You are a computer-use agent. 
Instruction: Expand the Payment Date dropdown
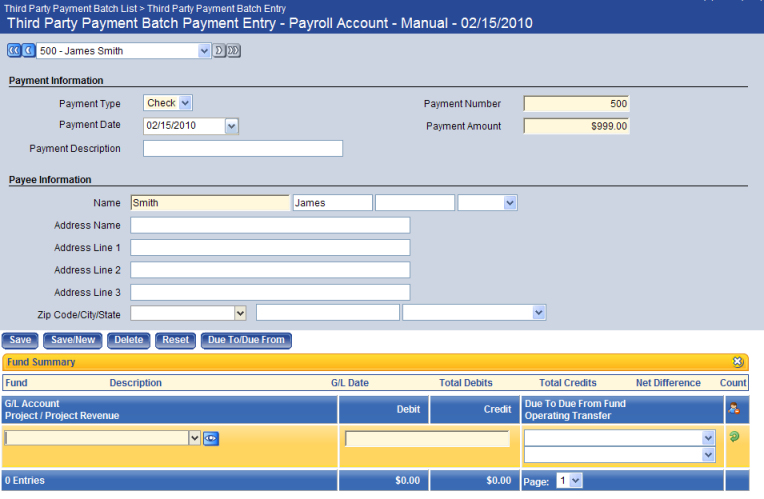pyautogui.click(x=232, y=126)
